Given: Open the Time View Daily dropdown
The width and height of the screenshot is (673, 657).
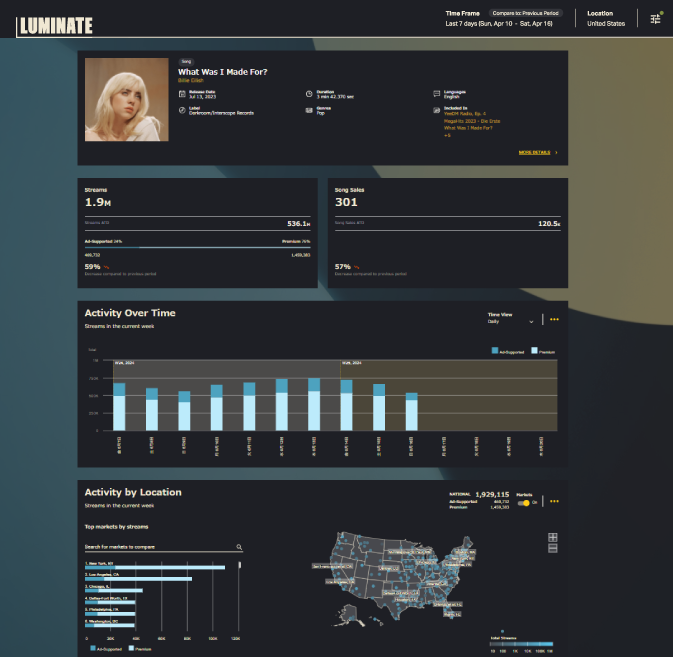Looking at the screenshot, I should 510,322.
